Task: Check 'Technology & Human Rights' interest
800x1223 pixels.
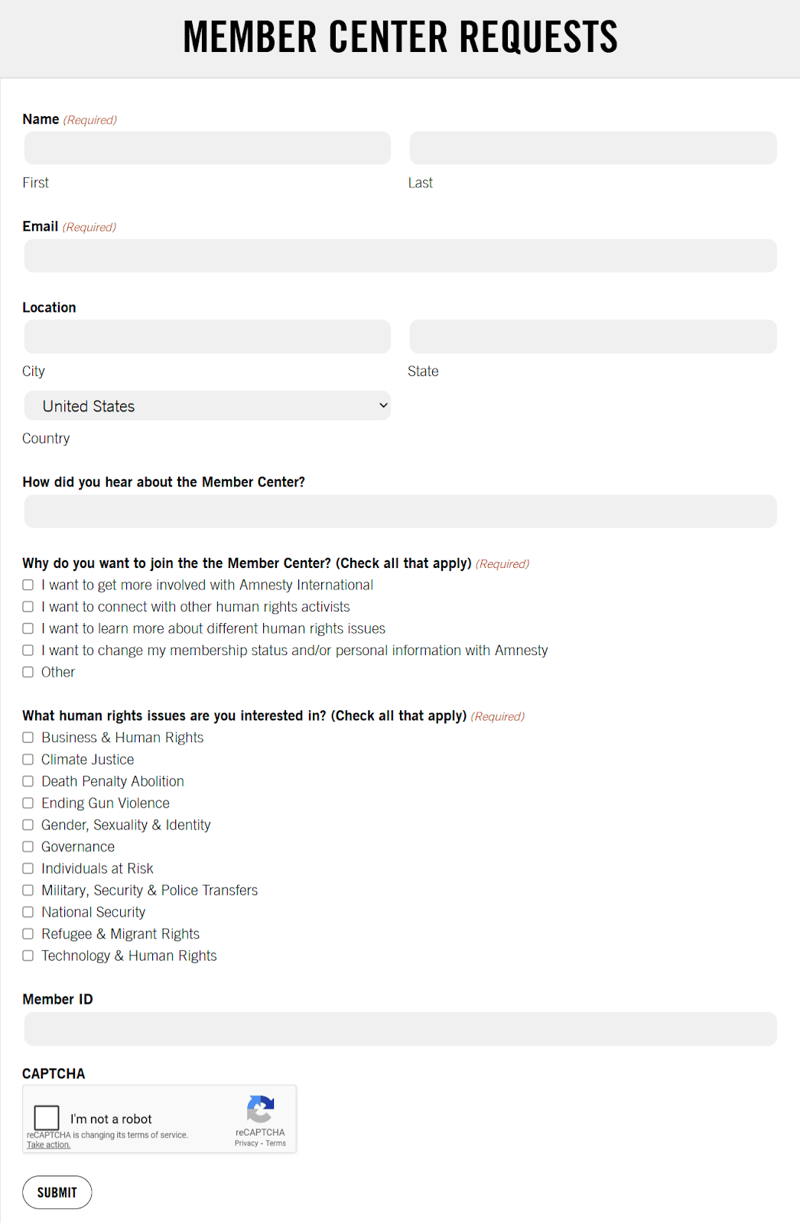Action: click(x=27, y=955)
